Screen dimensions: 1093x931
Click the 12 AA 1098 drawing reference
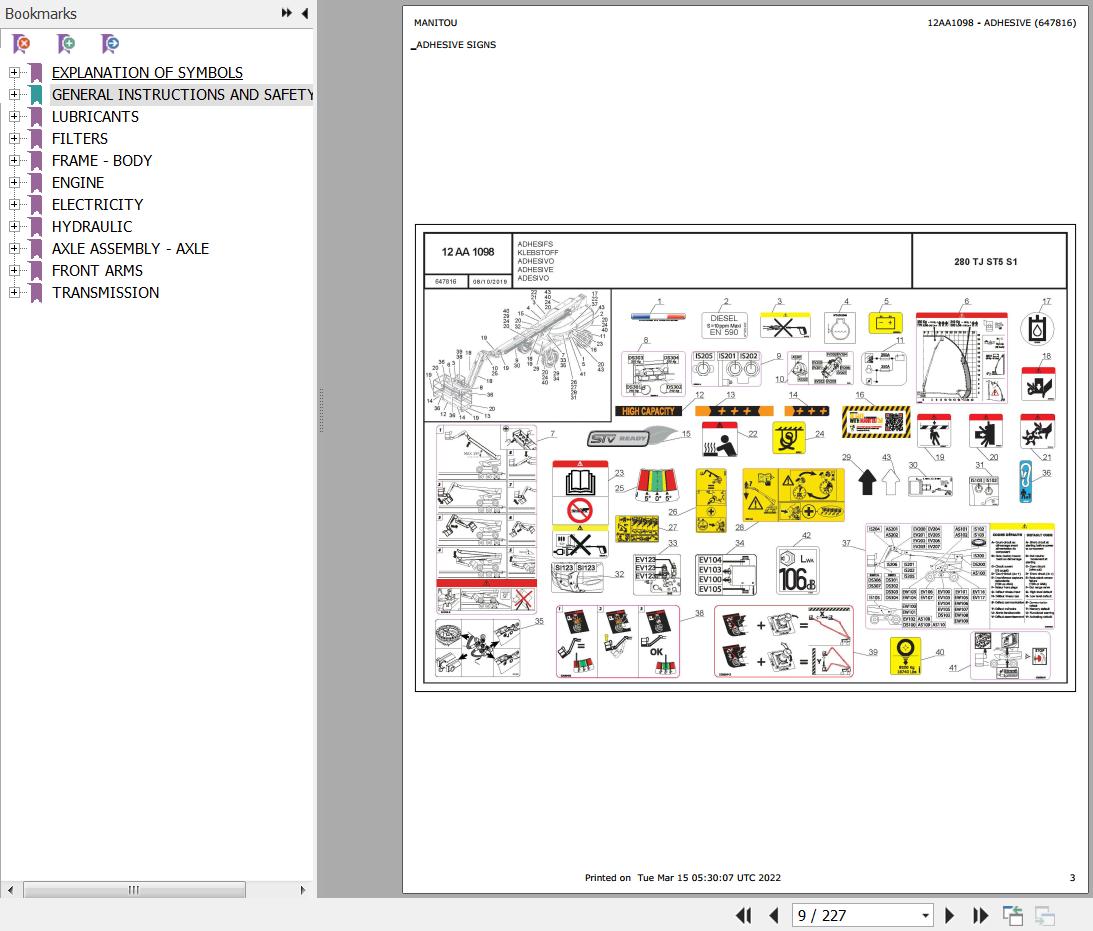[x=468, y=252]
